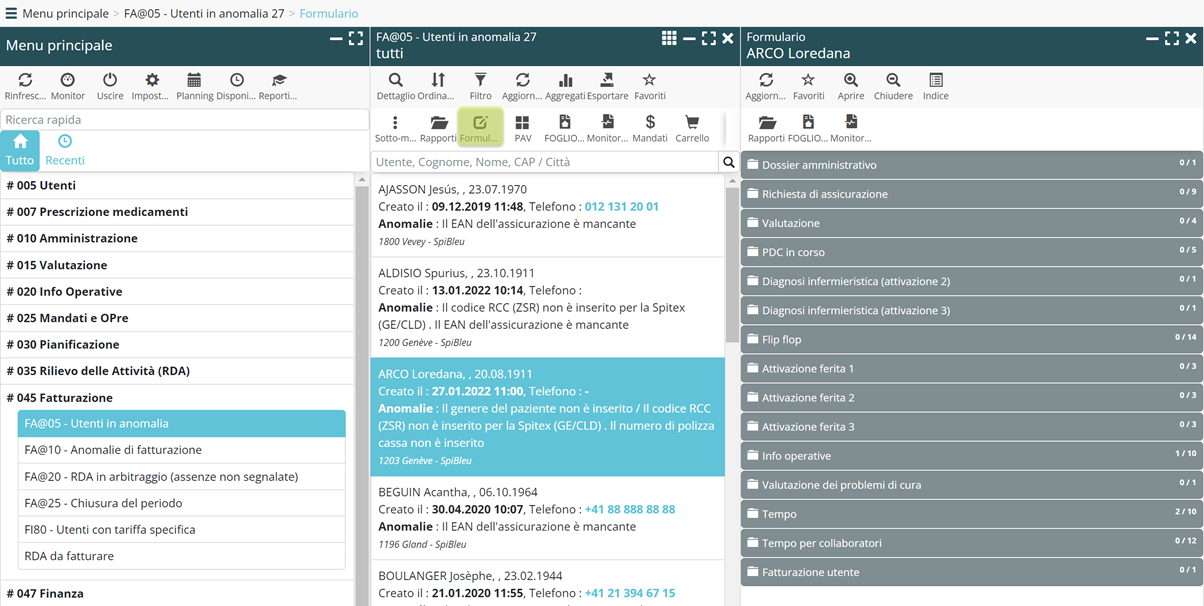Expand # 010 Amministrazione menu group
Screen dimensions: 1204x606
click(x=72, y=238)
